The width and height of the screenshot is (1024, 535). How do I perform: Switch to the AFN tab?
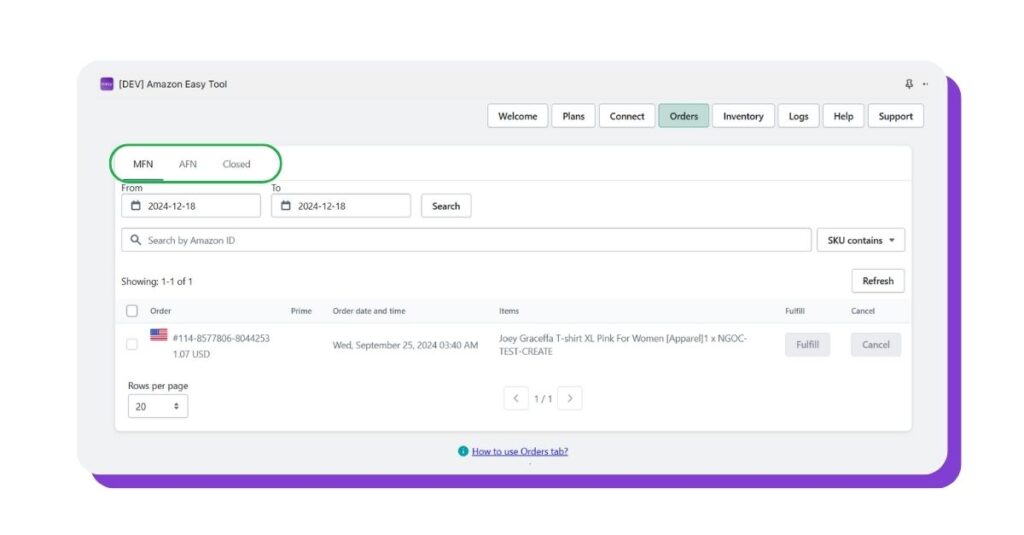[187, 164]
